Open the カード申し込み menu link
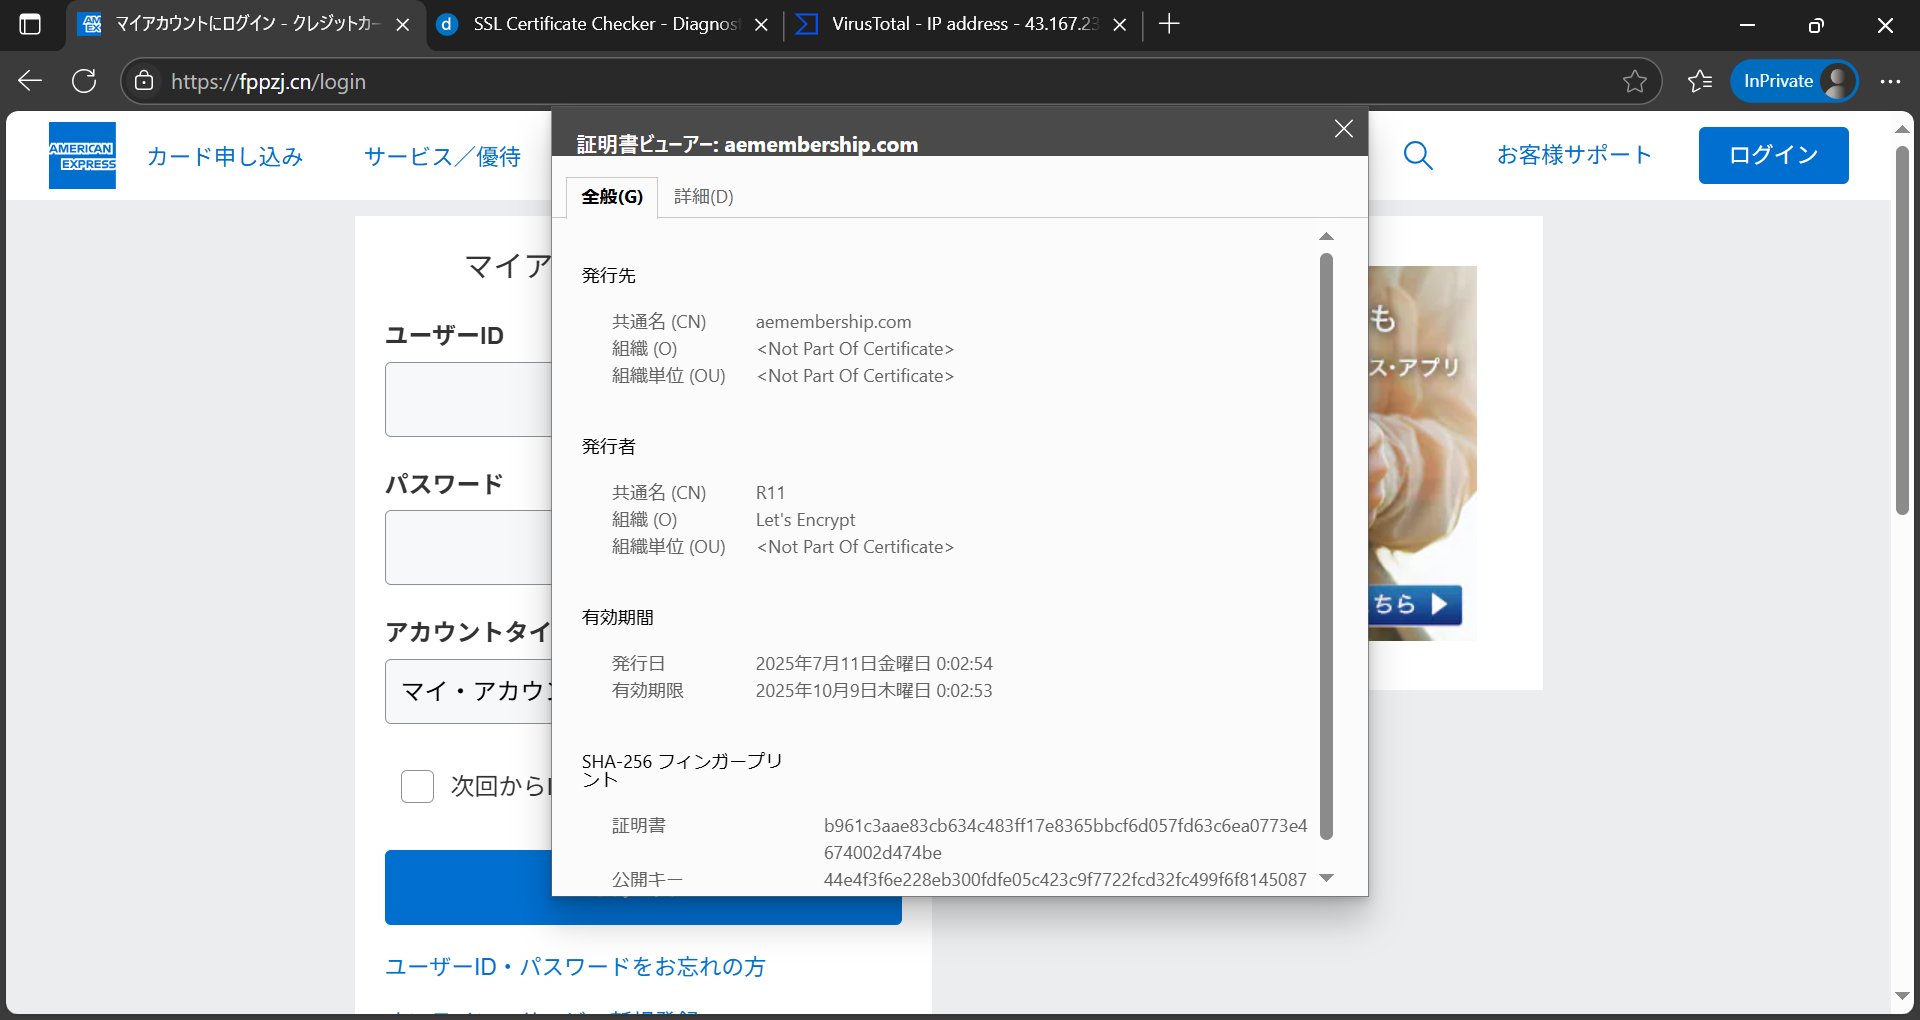This screenshot has height=1020, width=1920. click(225, 156)
